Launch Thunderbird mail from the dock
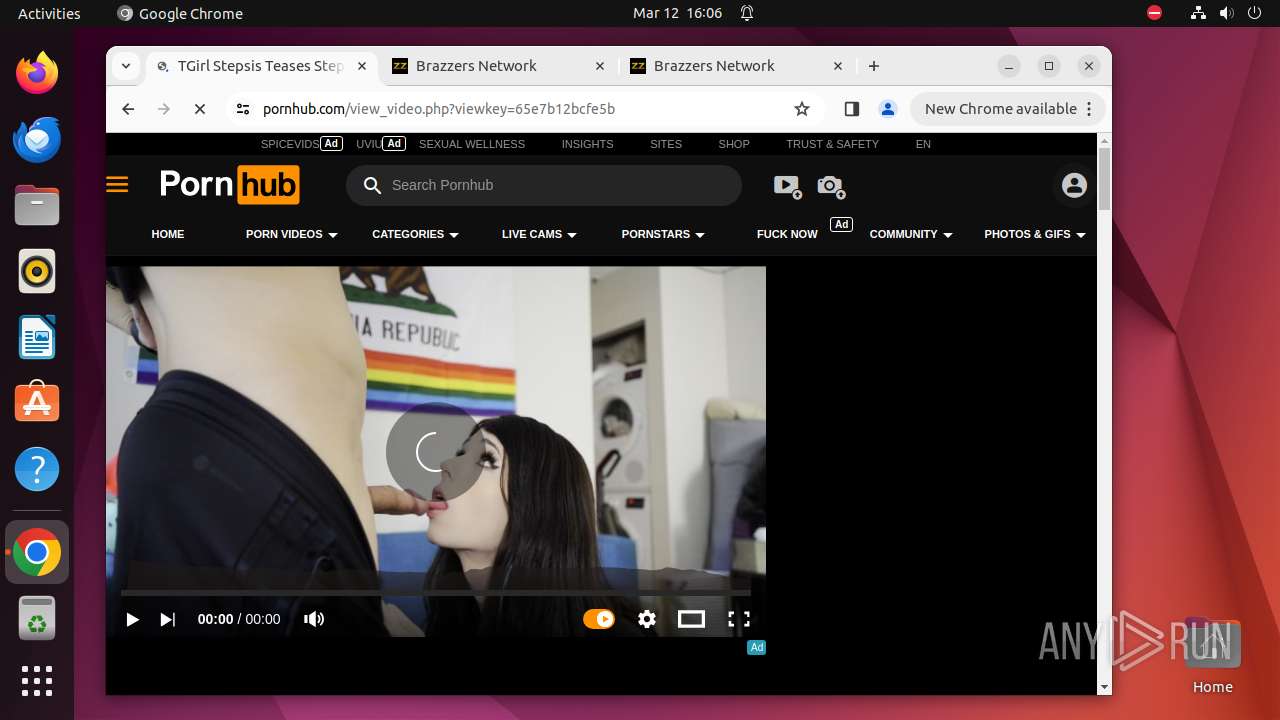 click(37, 139)
